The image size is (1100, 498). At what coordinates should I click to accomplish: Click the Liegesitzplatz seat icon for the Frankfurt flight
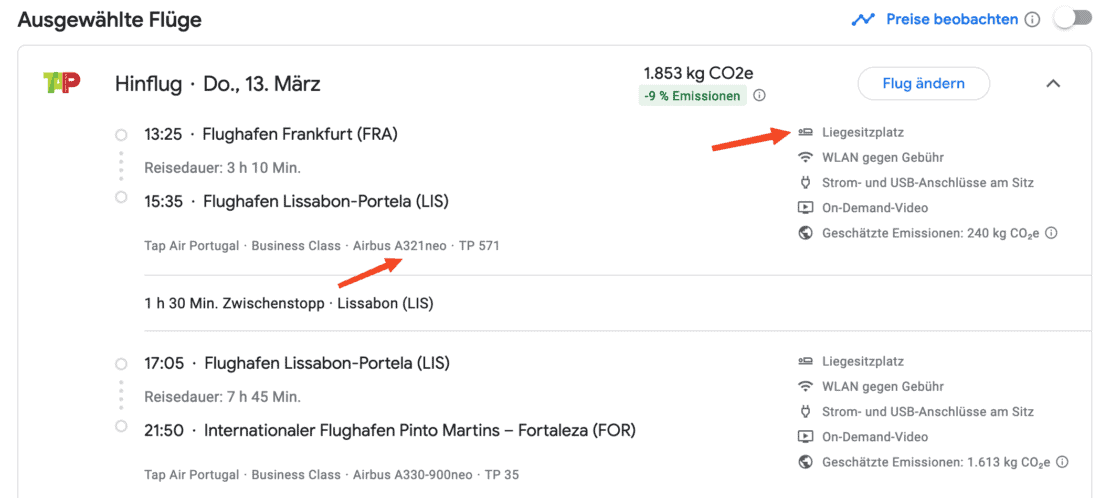tap(805, 132)
